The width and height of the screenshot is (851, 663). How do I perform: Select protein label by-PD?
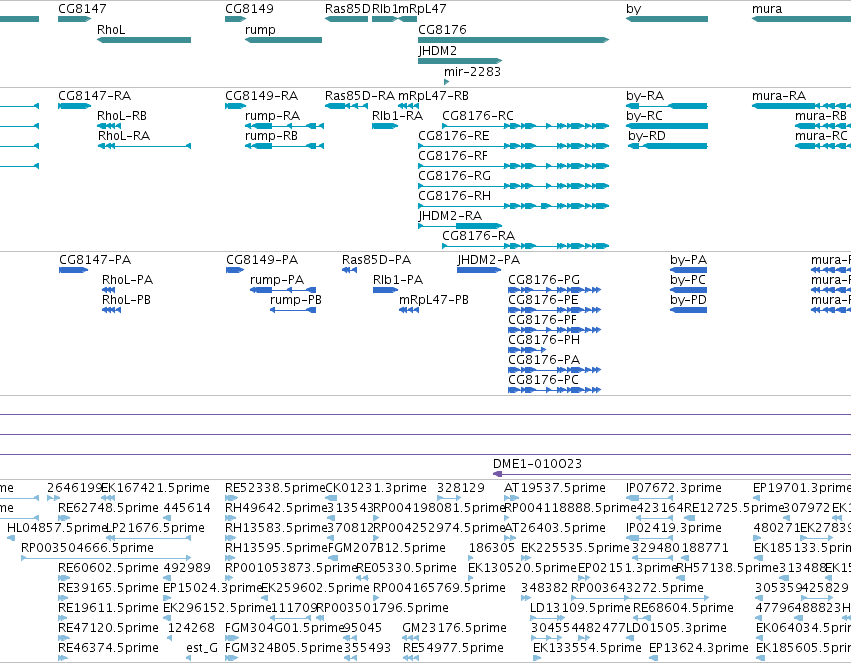click(x=688, y=300)
